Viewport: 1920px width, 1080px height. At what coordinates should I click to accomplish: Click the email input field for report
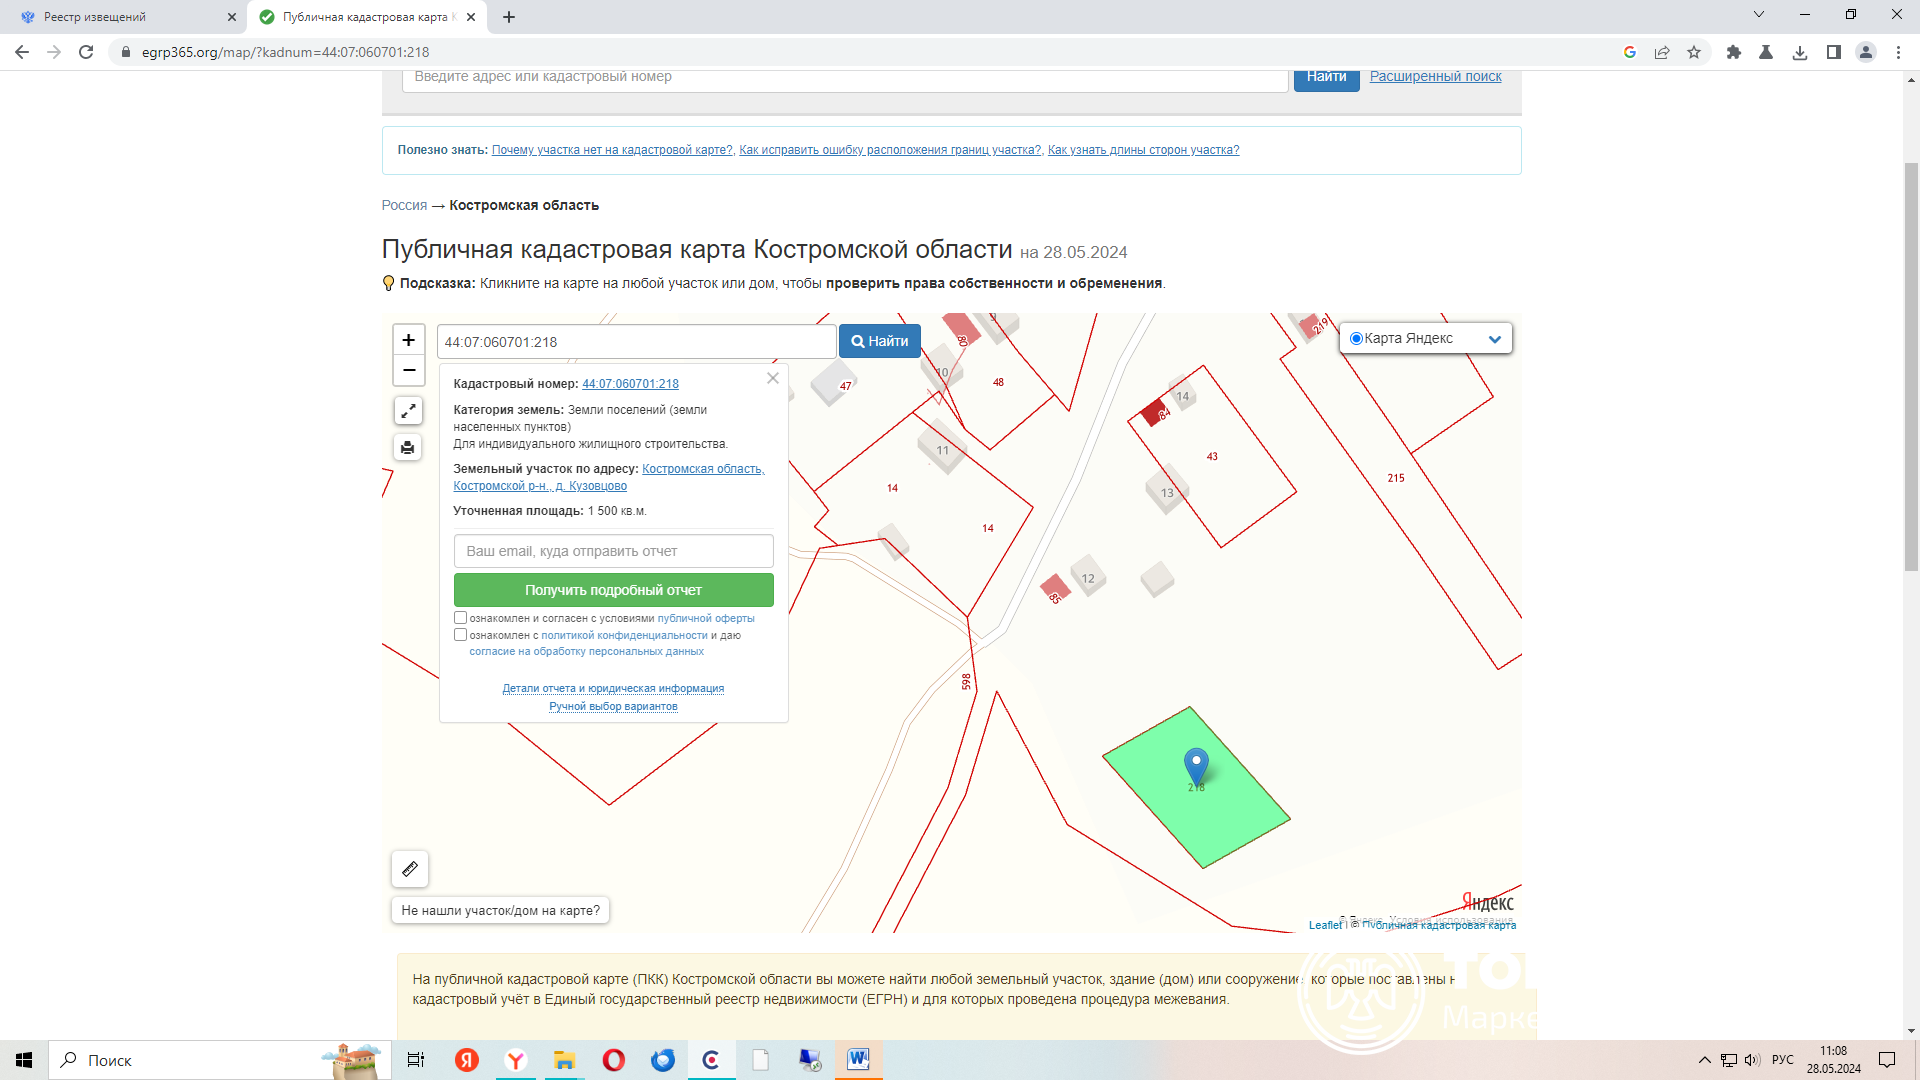click(x=613, y=551)
